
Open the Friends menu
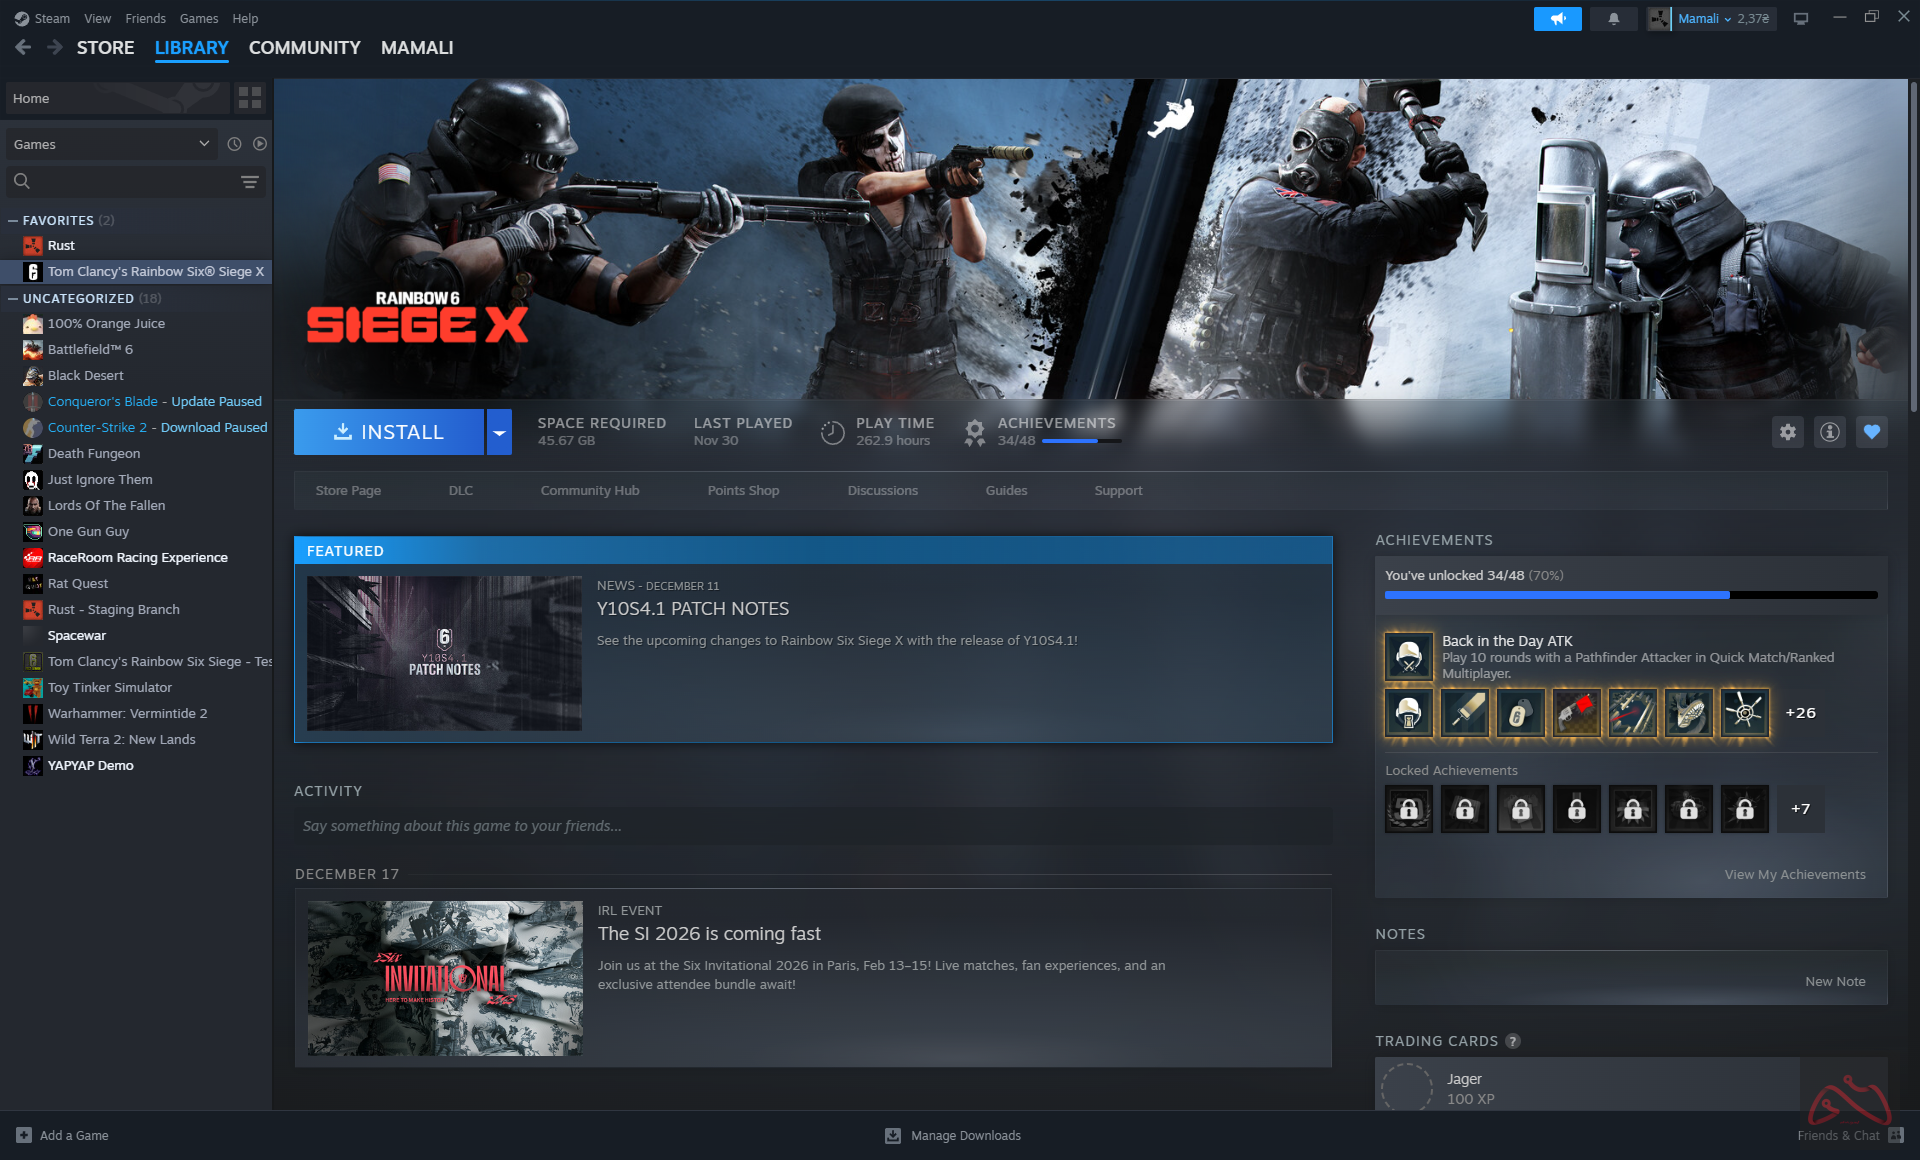pyautogui.click(x=145, y=18)
